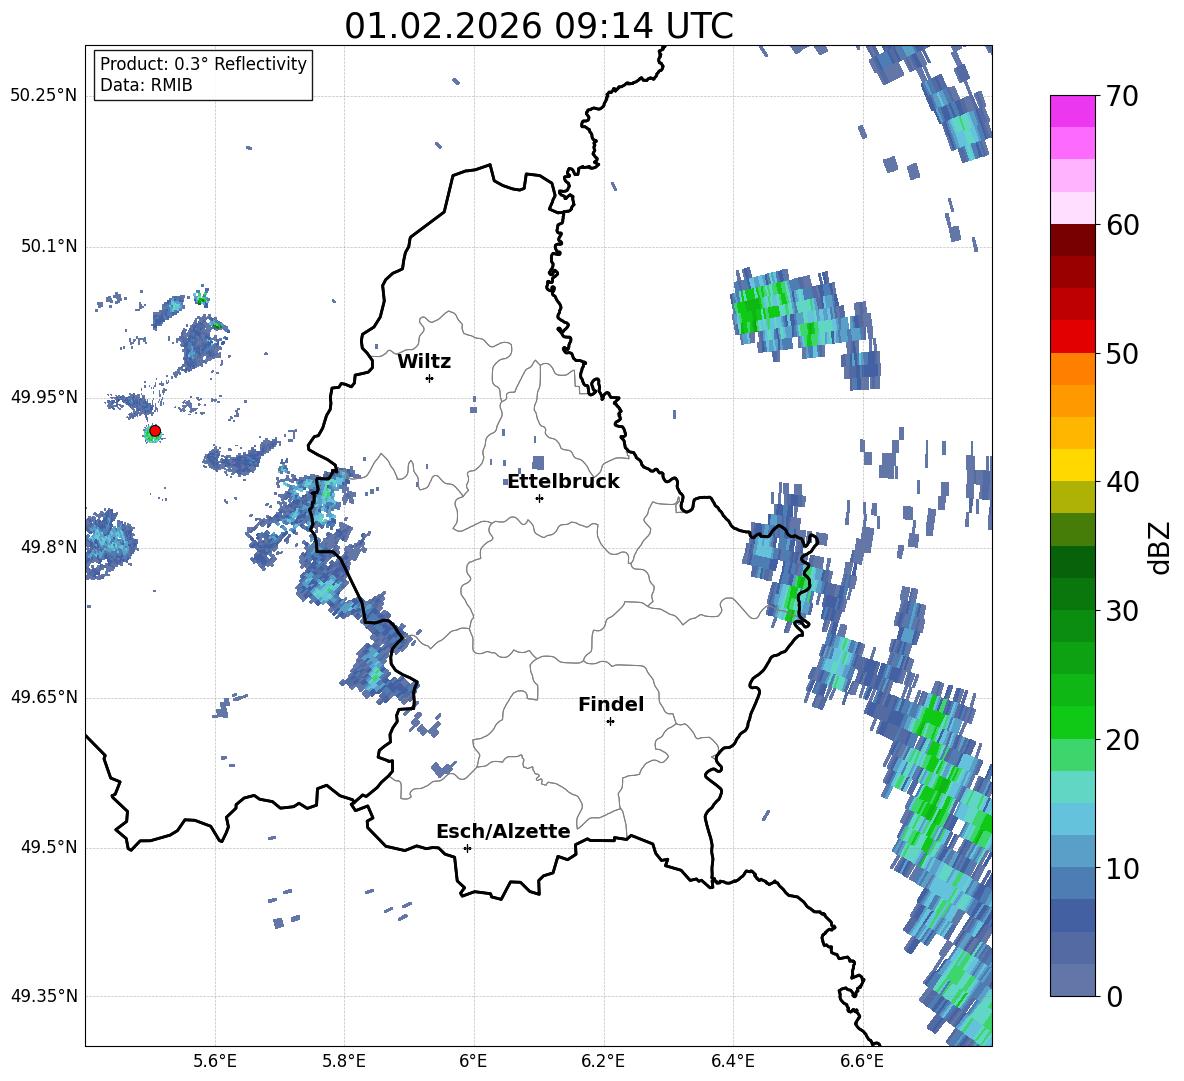Click the 50 value on the colorbar

[1122, 353]
